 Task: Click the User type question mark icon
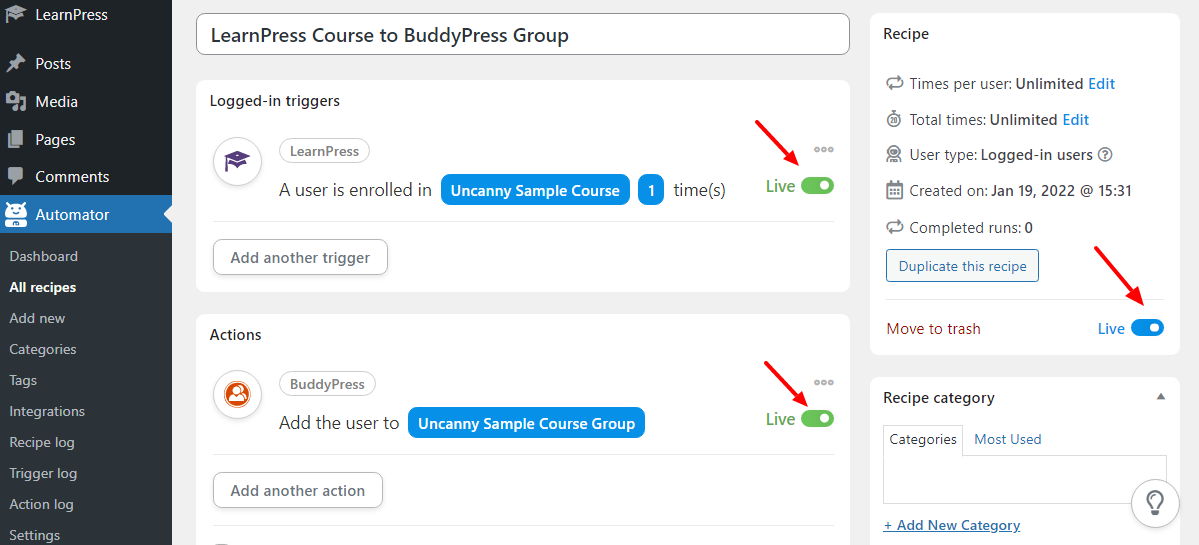coord(1105,154)
